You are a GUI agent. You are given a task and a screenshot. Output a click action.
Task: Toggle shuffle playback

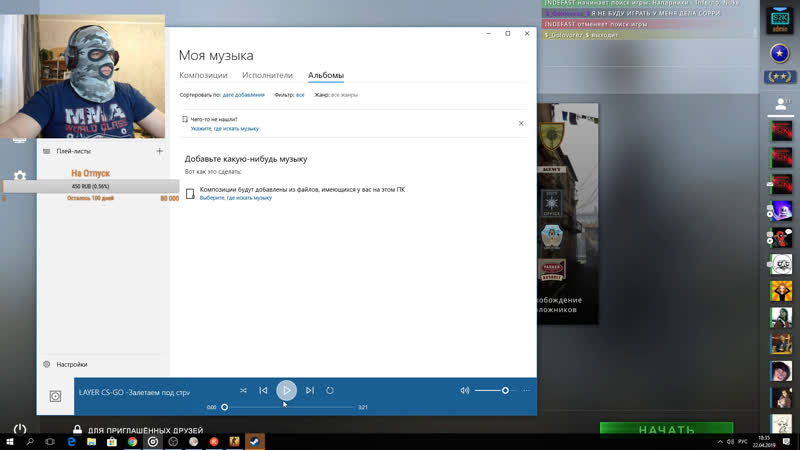[243, 390]
